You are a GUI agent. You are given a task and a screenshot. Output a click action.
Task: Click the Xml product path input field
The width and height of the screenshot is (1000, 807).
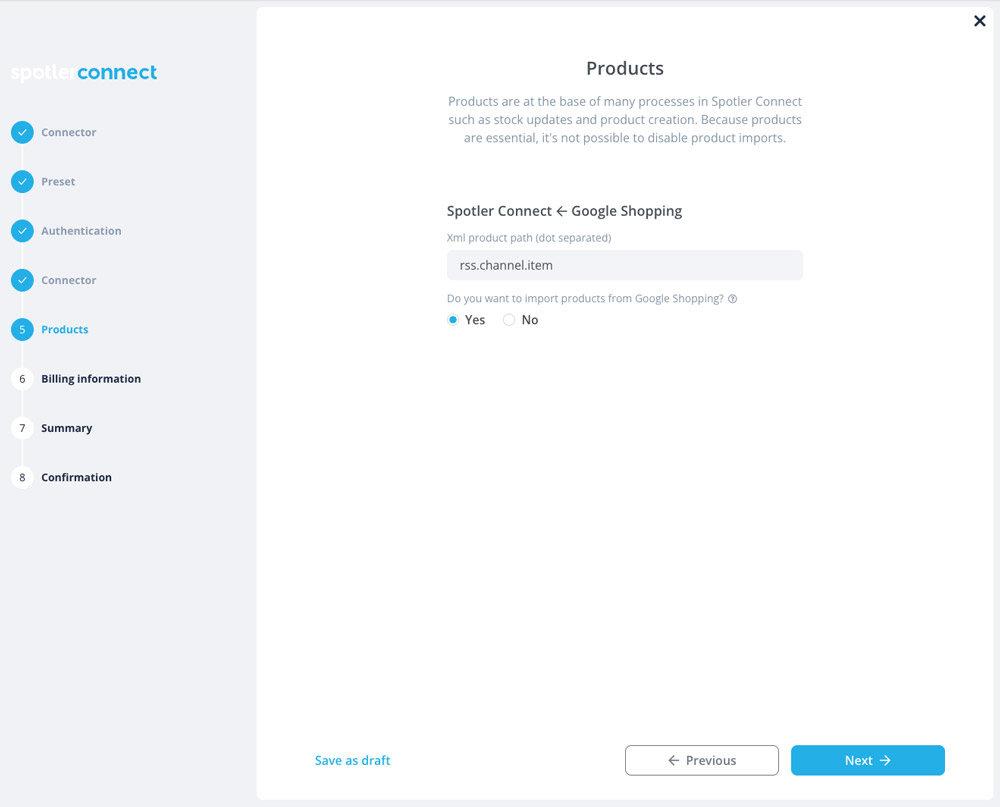point(624,265)
